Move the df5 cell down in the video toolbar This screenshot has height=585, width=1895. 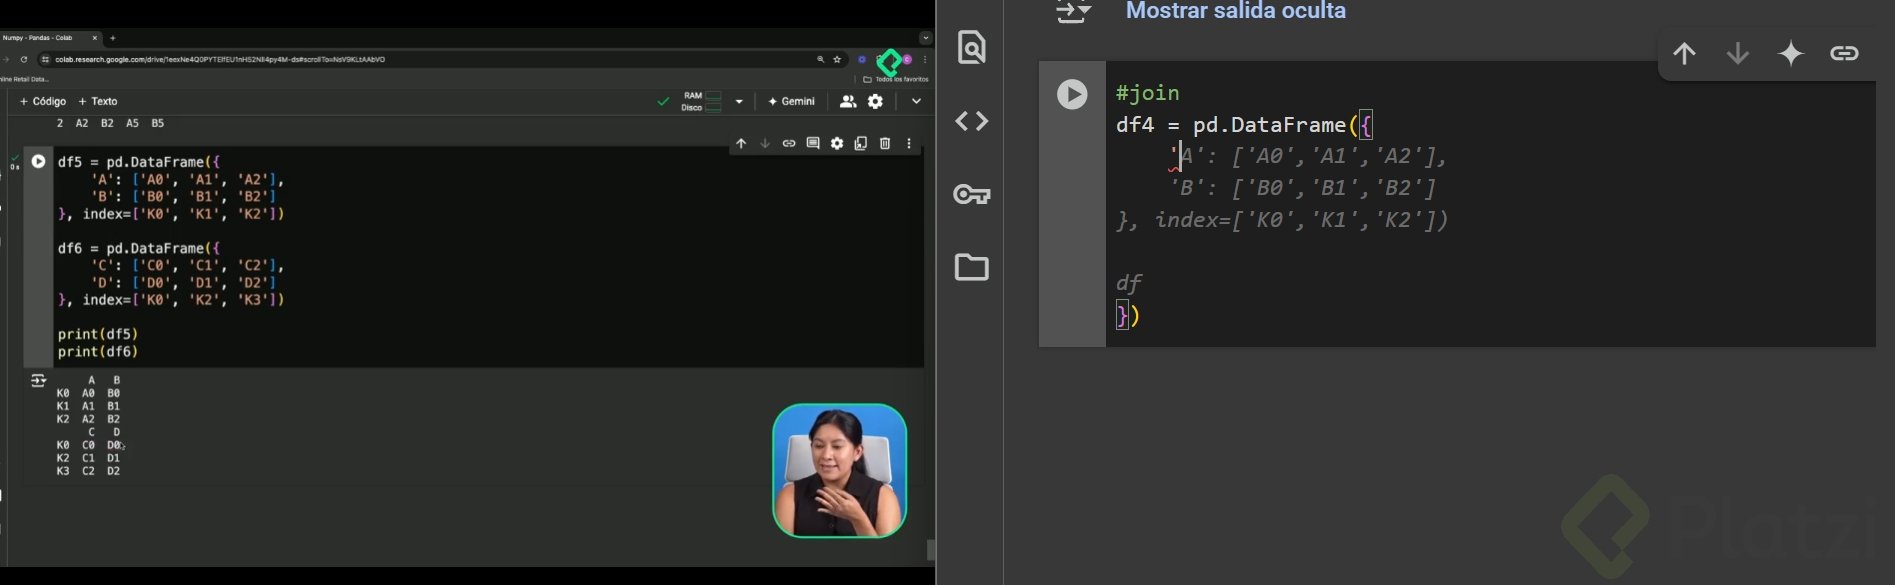click(765, 144)
